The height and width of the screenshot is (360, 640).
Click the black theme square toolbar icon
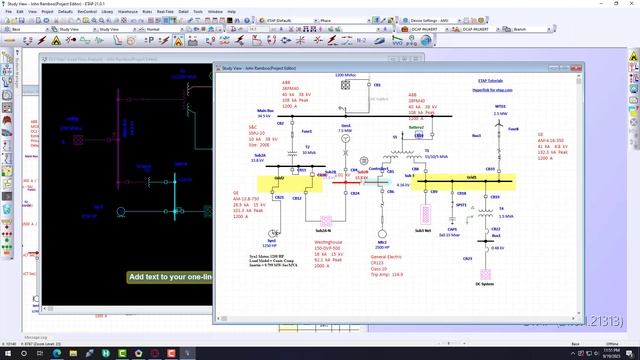[x=230, y=20]
